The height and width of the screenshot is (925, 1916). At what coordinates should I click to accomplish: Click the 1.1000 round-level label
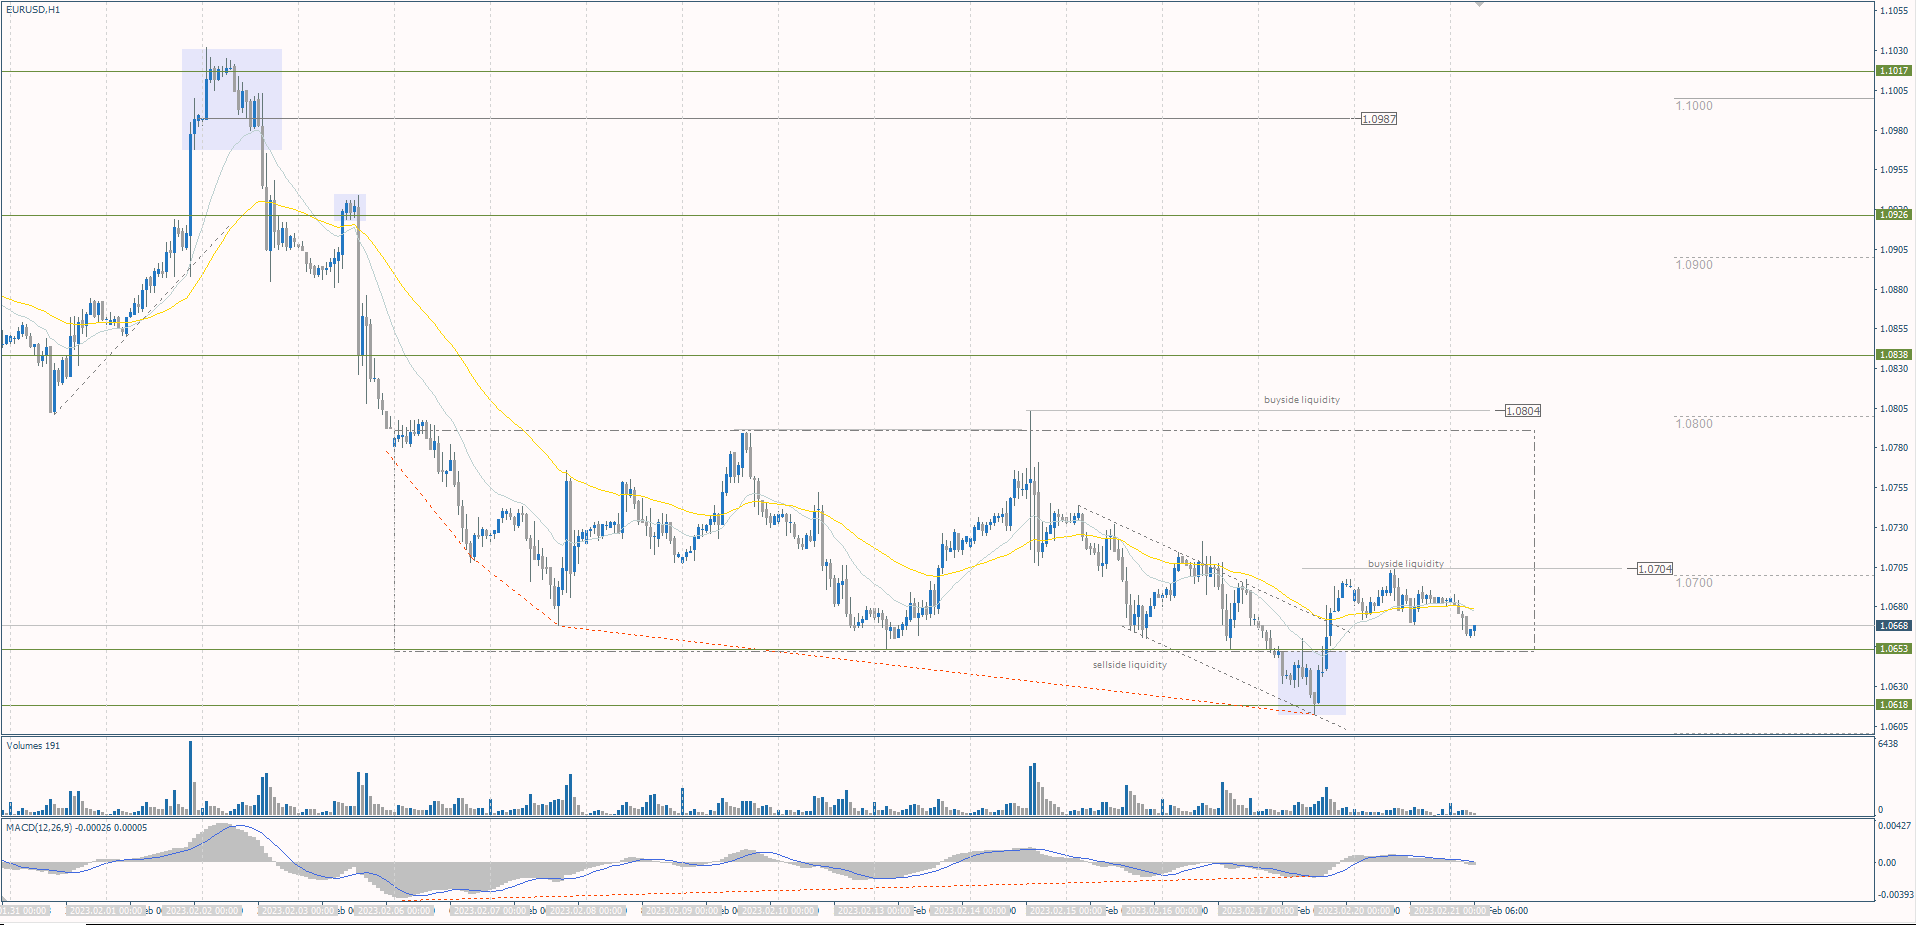coord(1694,106)
